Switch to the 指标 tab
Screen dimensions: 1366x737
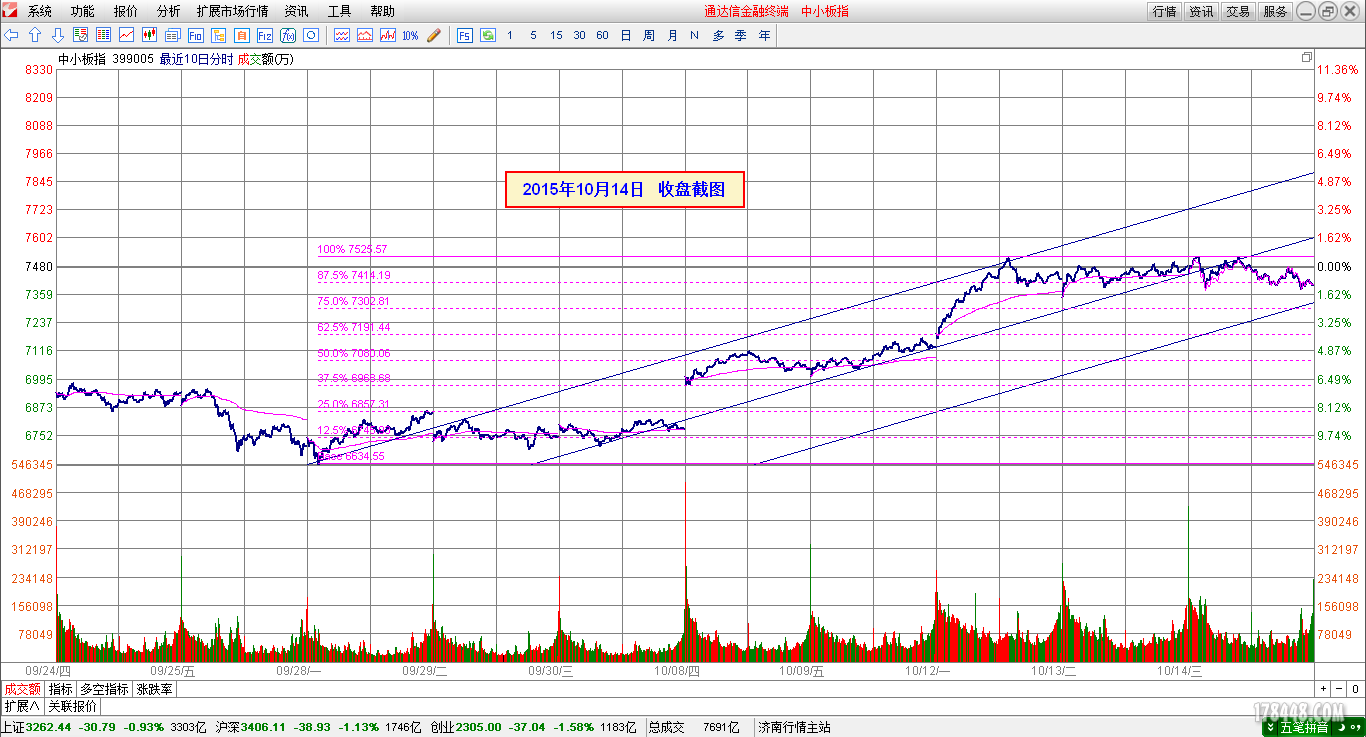[x=60, y=689]
